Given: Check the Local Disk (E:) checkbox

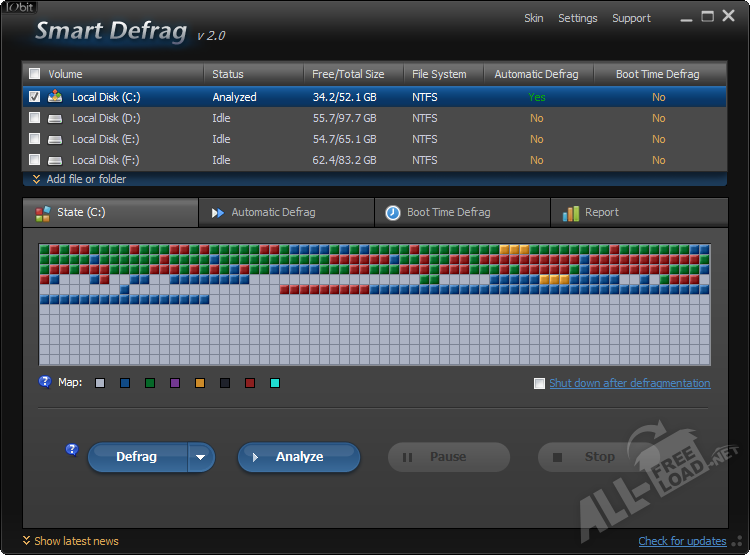Looking at the screenshot, I should 35,139.
